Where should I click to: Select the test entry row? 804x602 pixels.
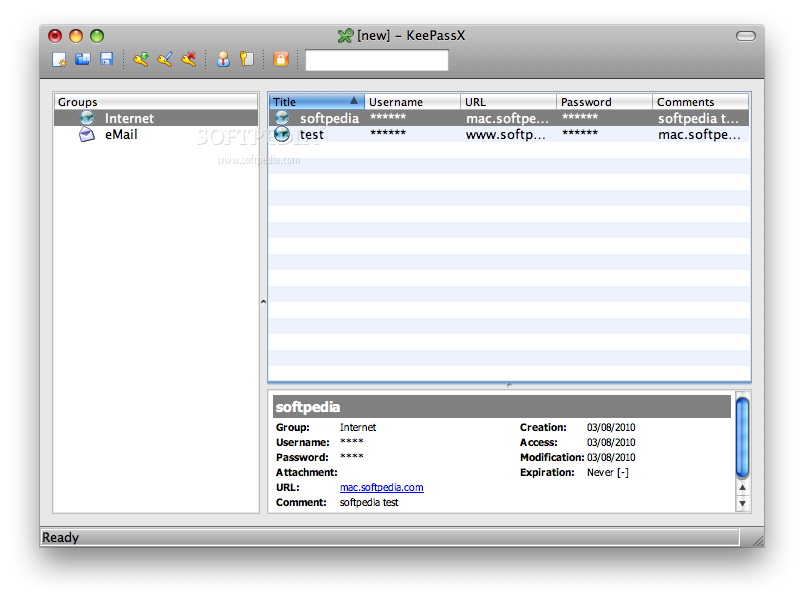coord(311,134)
